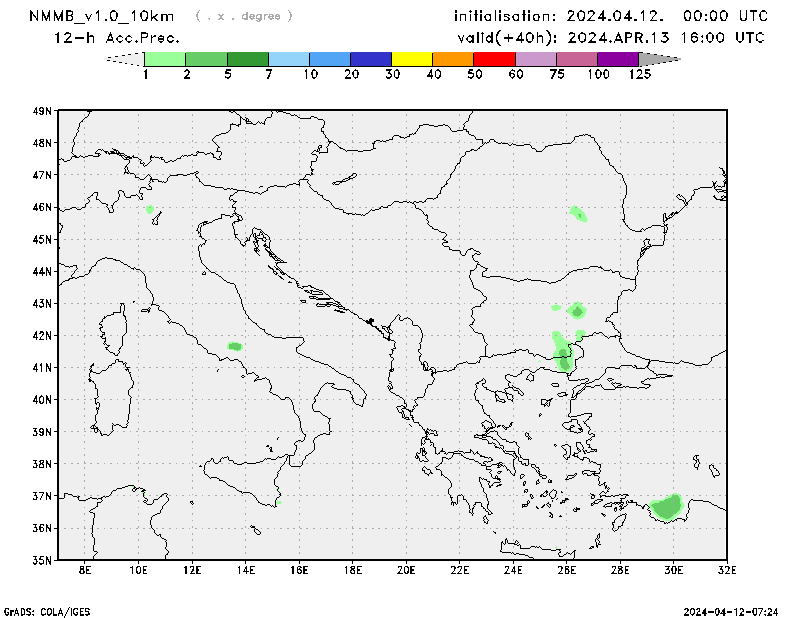Choose the purple 100-125 legend swatch

coord(617,59)
